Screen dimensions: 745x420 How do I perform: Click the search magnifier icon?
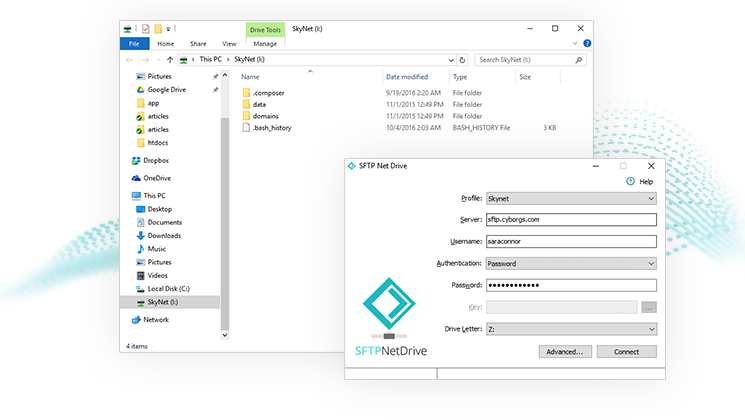[579, 60]
